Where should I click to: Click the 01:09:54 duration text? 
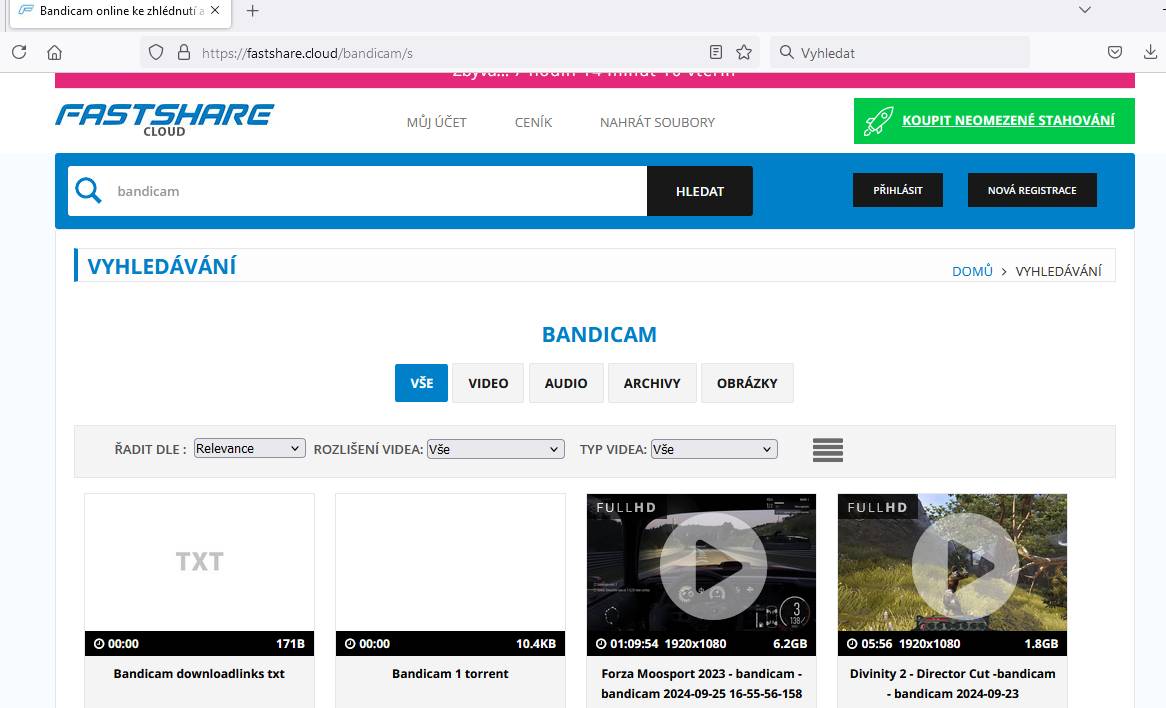634,644
